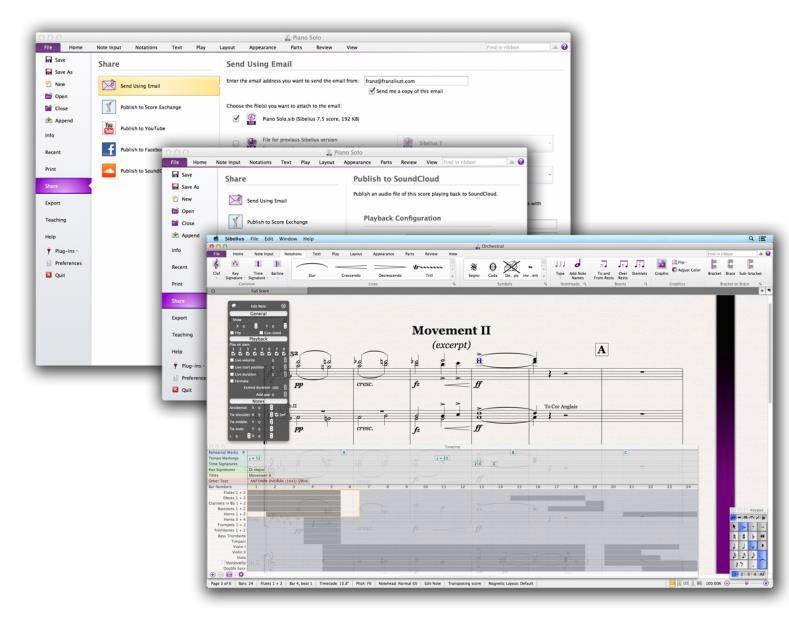Toggle the Piano Solo.sib attachment checkbox
The width and height of the screenshot is (789, 617).
pos(236,118)
